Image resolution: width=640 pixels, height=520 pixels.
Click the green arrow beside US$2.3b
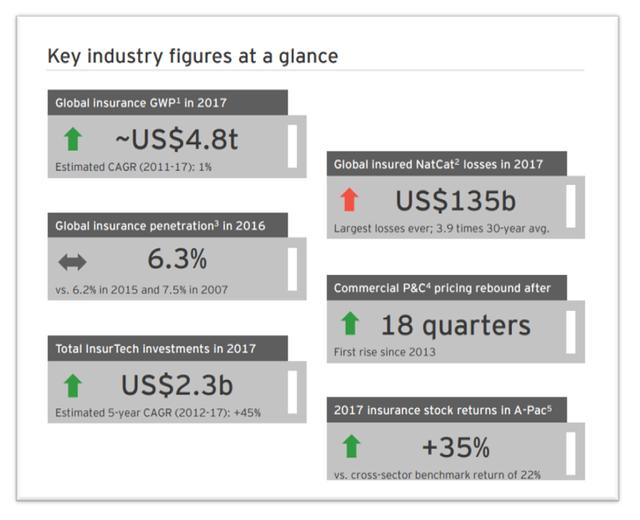tap(73, 386)
